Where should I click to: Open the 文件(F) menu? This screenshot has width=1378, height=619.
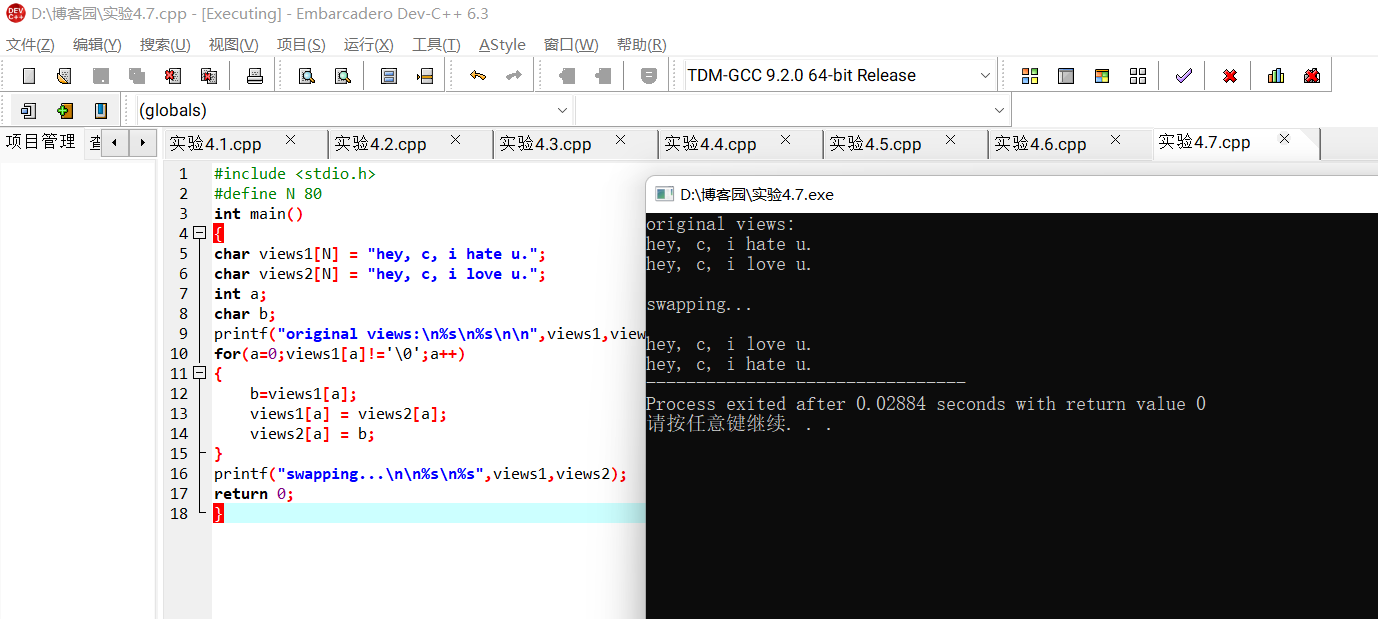(x=30, y=45)
